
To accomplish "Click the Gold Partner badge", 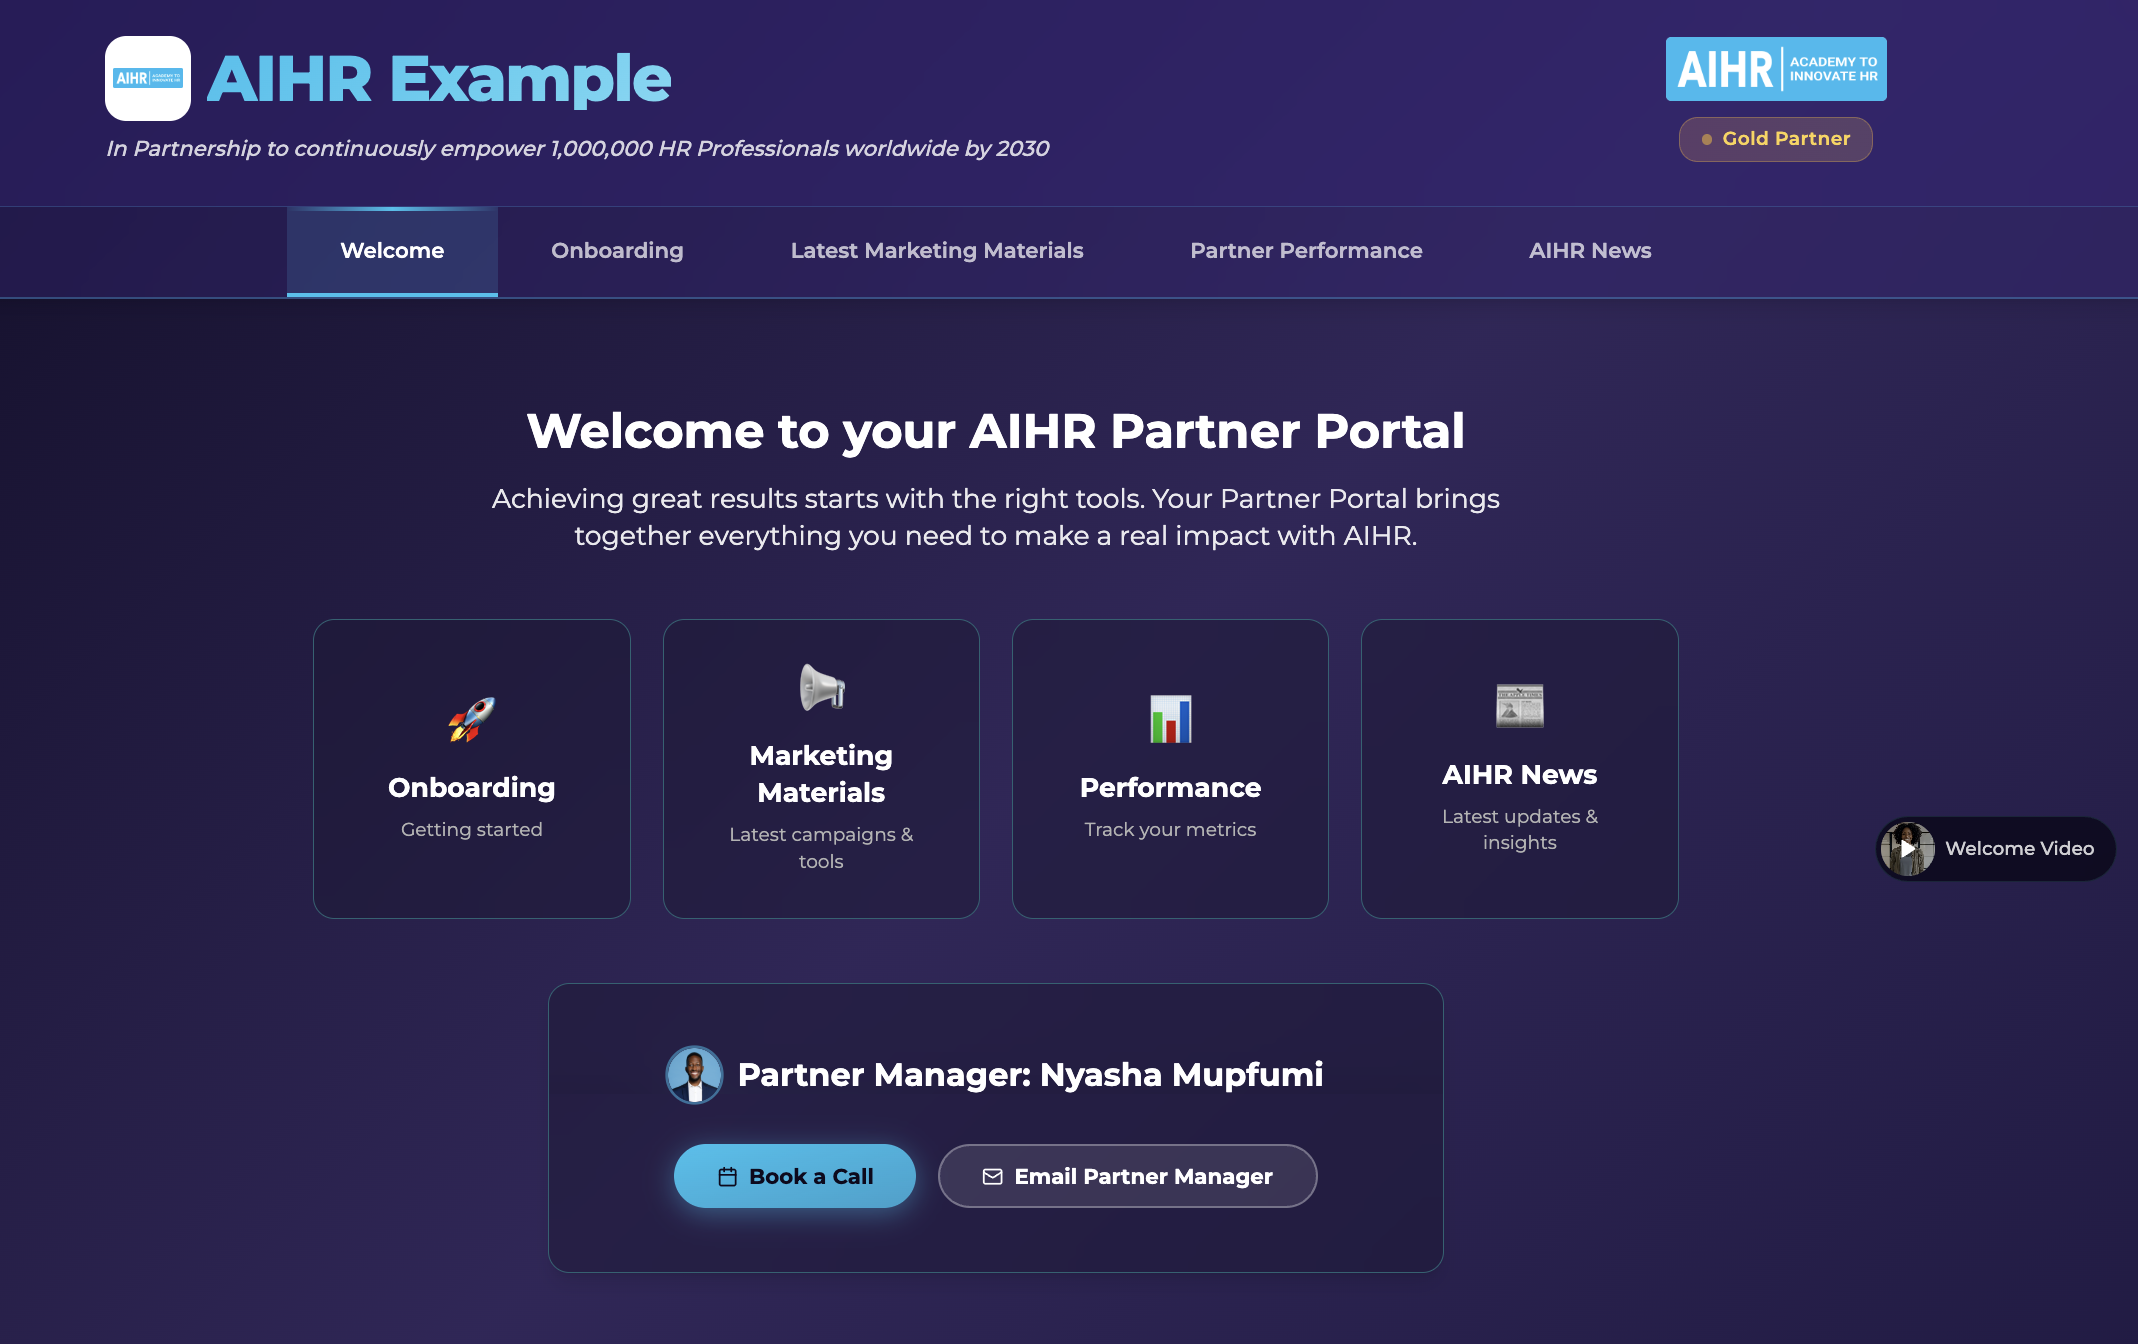I will pyautogui.click(x=1775, y=139).
